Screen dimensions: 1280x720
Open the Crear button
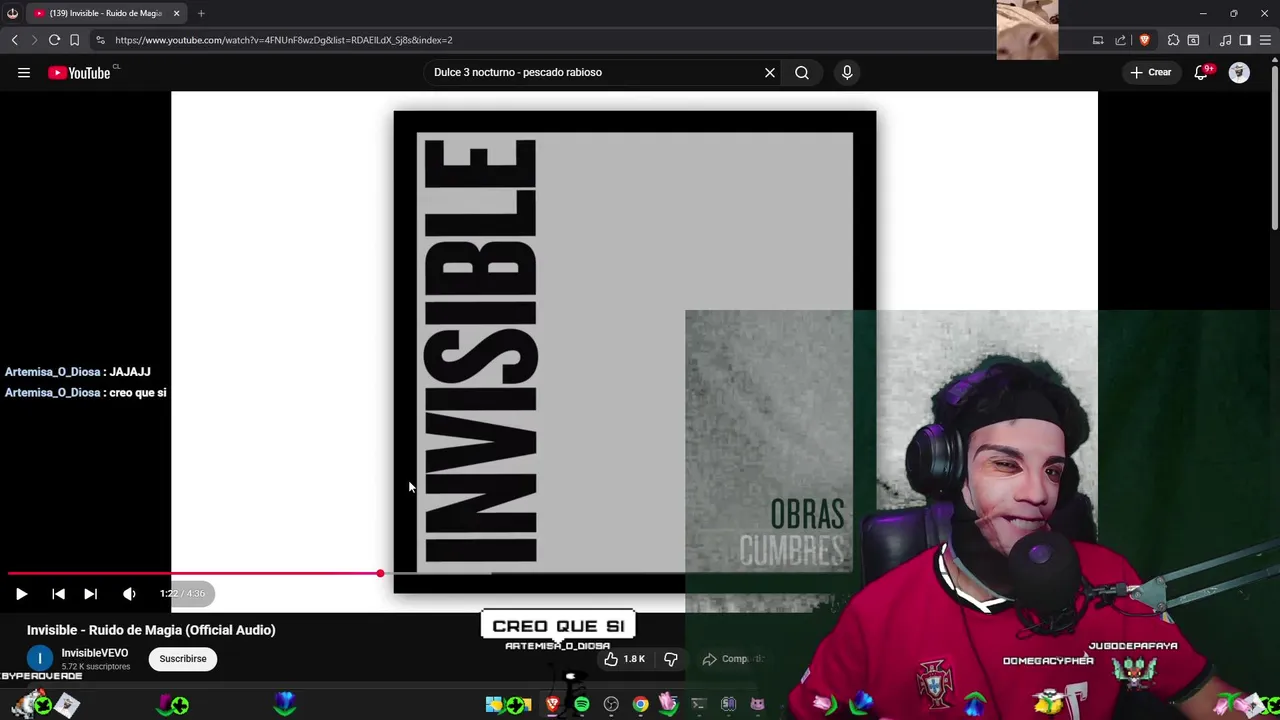click(x=1151, y=72)
